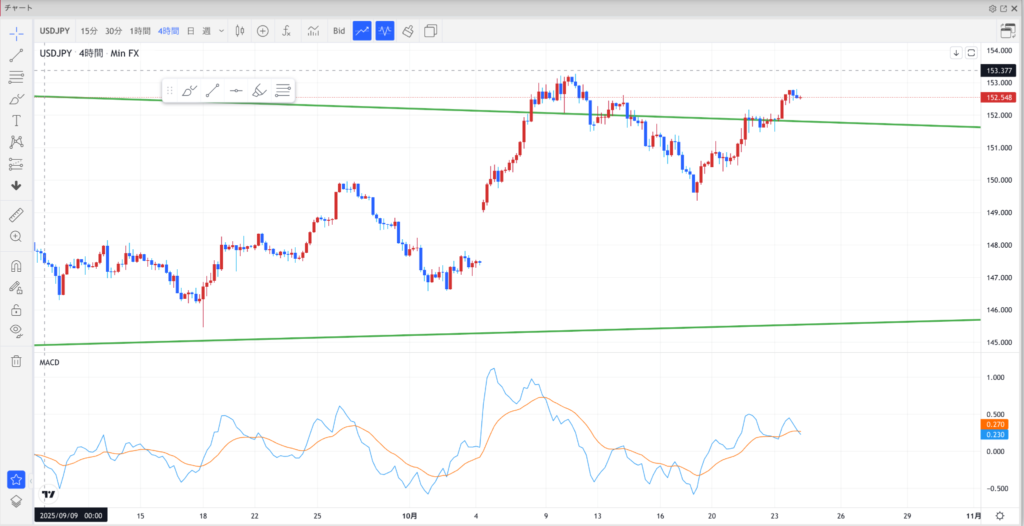
Task: Select the trend line drawing tool
Action: 16,56
